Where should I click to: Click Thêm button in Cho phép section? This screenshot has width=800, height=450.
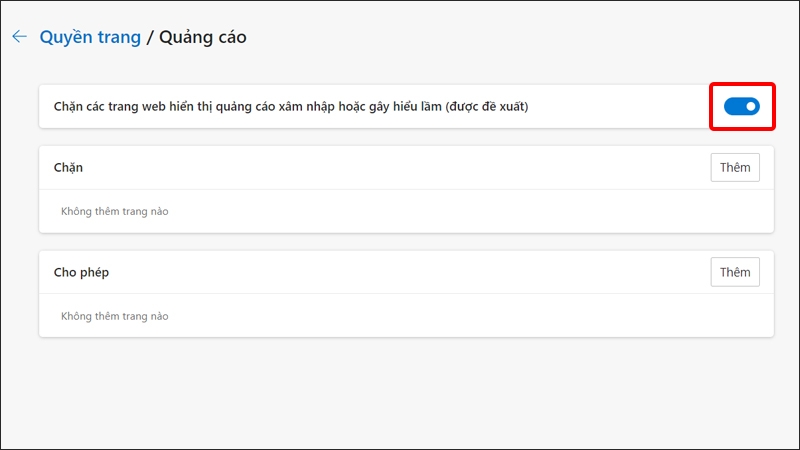pos(735,272)
